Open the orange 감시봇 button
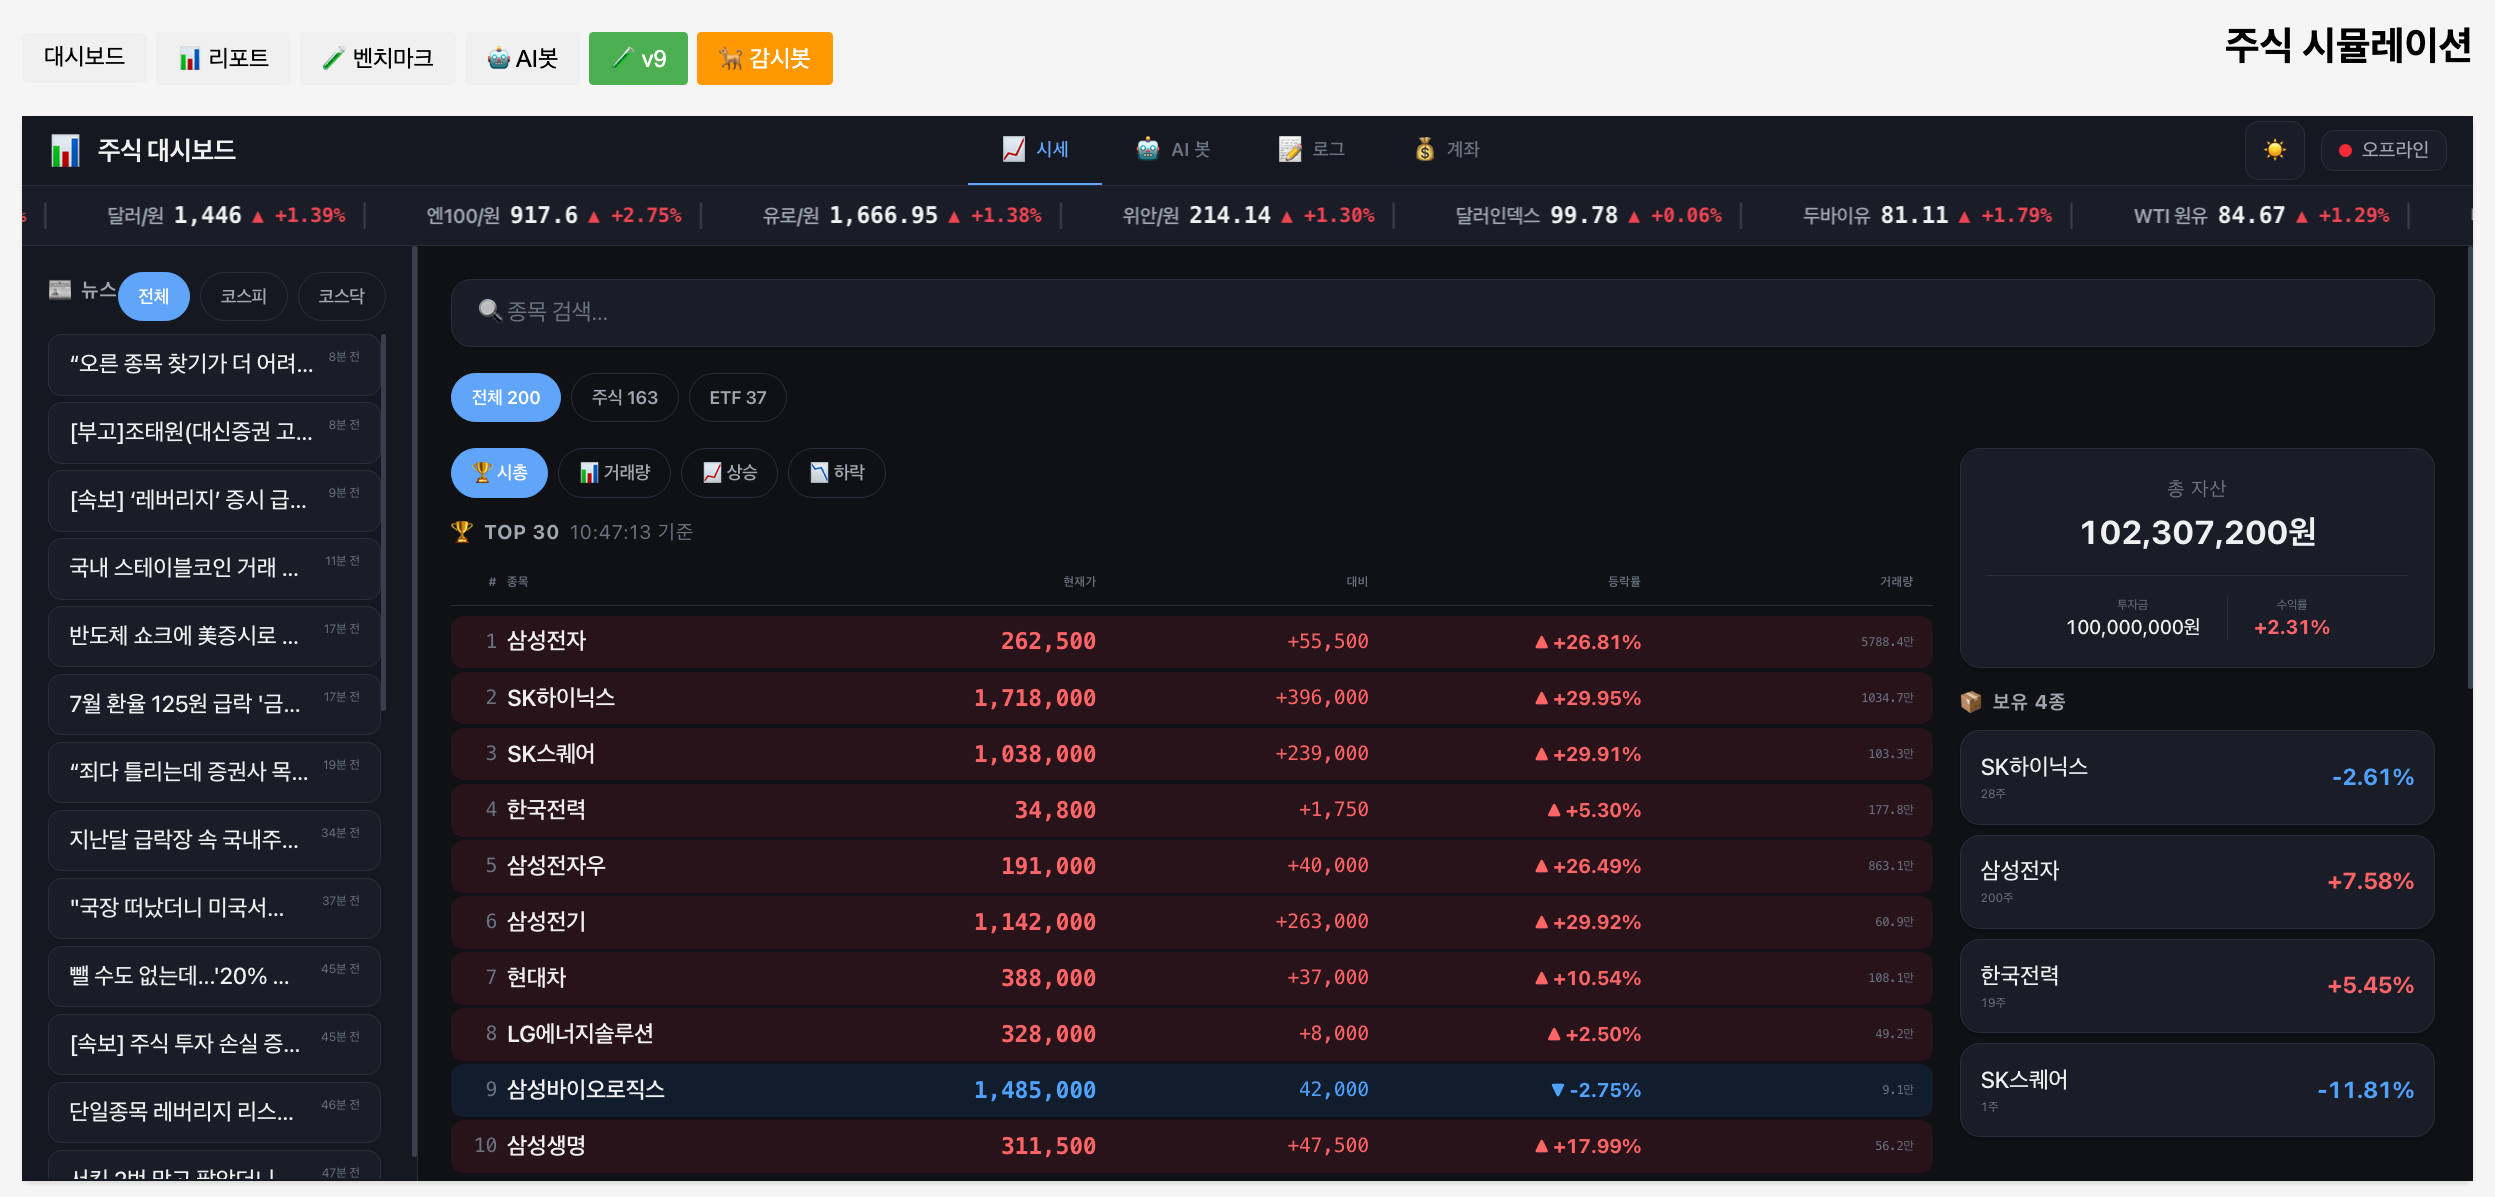Image resolution: width=2495 pixels, height=1197 pixels. [x=765, y=58]
